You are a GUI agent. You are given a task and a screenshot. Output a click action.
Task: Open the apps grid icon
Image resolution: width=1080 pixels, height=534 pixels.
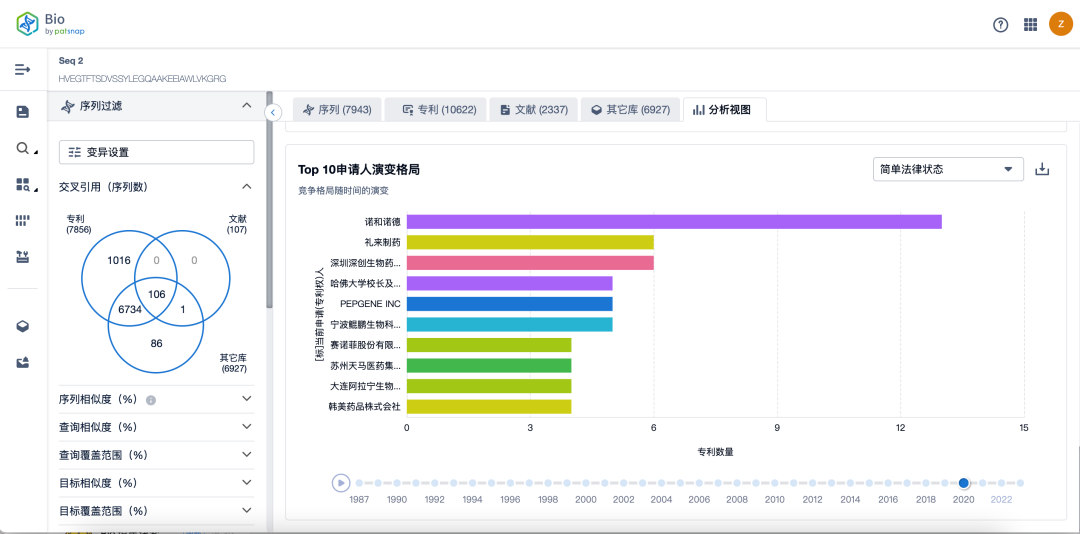pos(1030,25)
